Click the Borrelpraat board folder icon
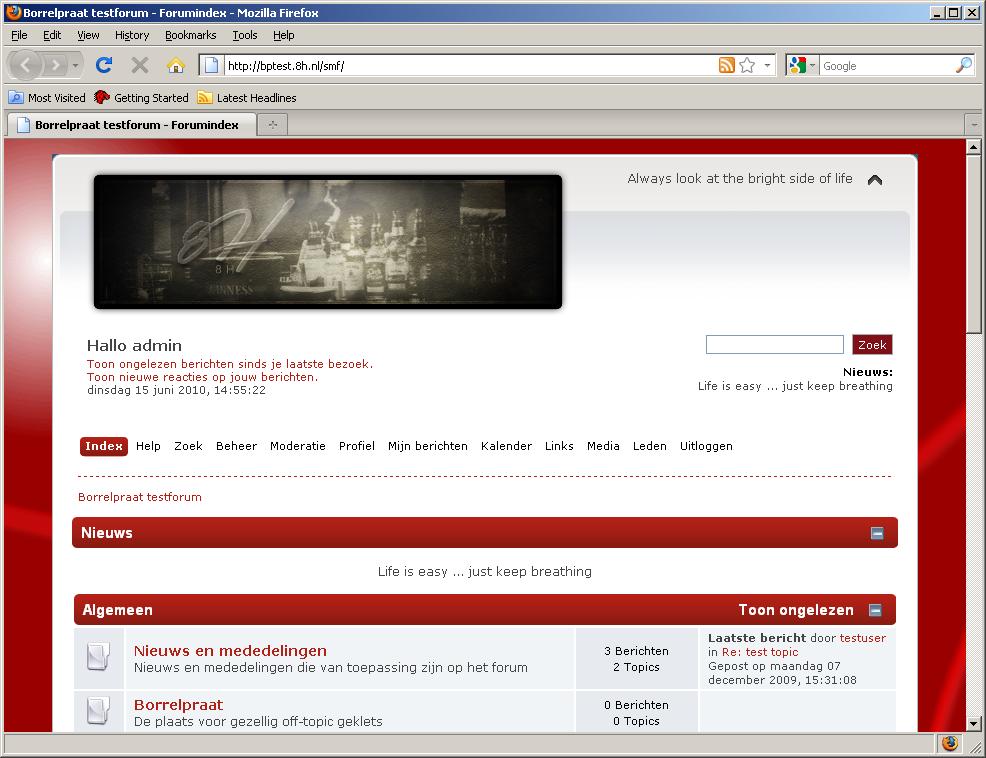Screen dimensions: 986x758 [98, 711]
